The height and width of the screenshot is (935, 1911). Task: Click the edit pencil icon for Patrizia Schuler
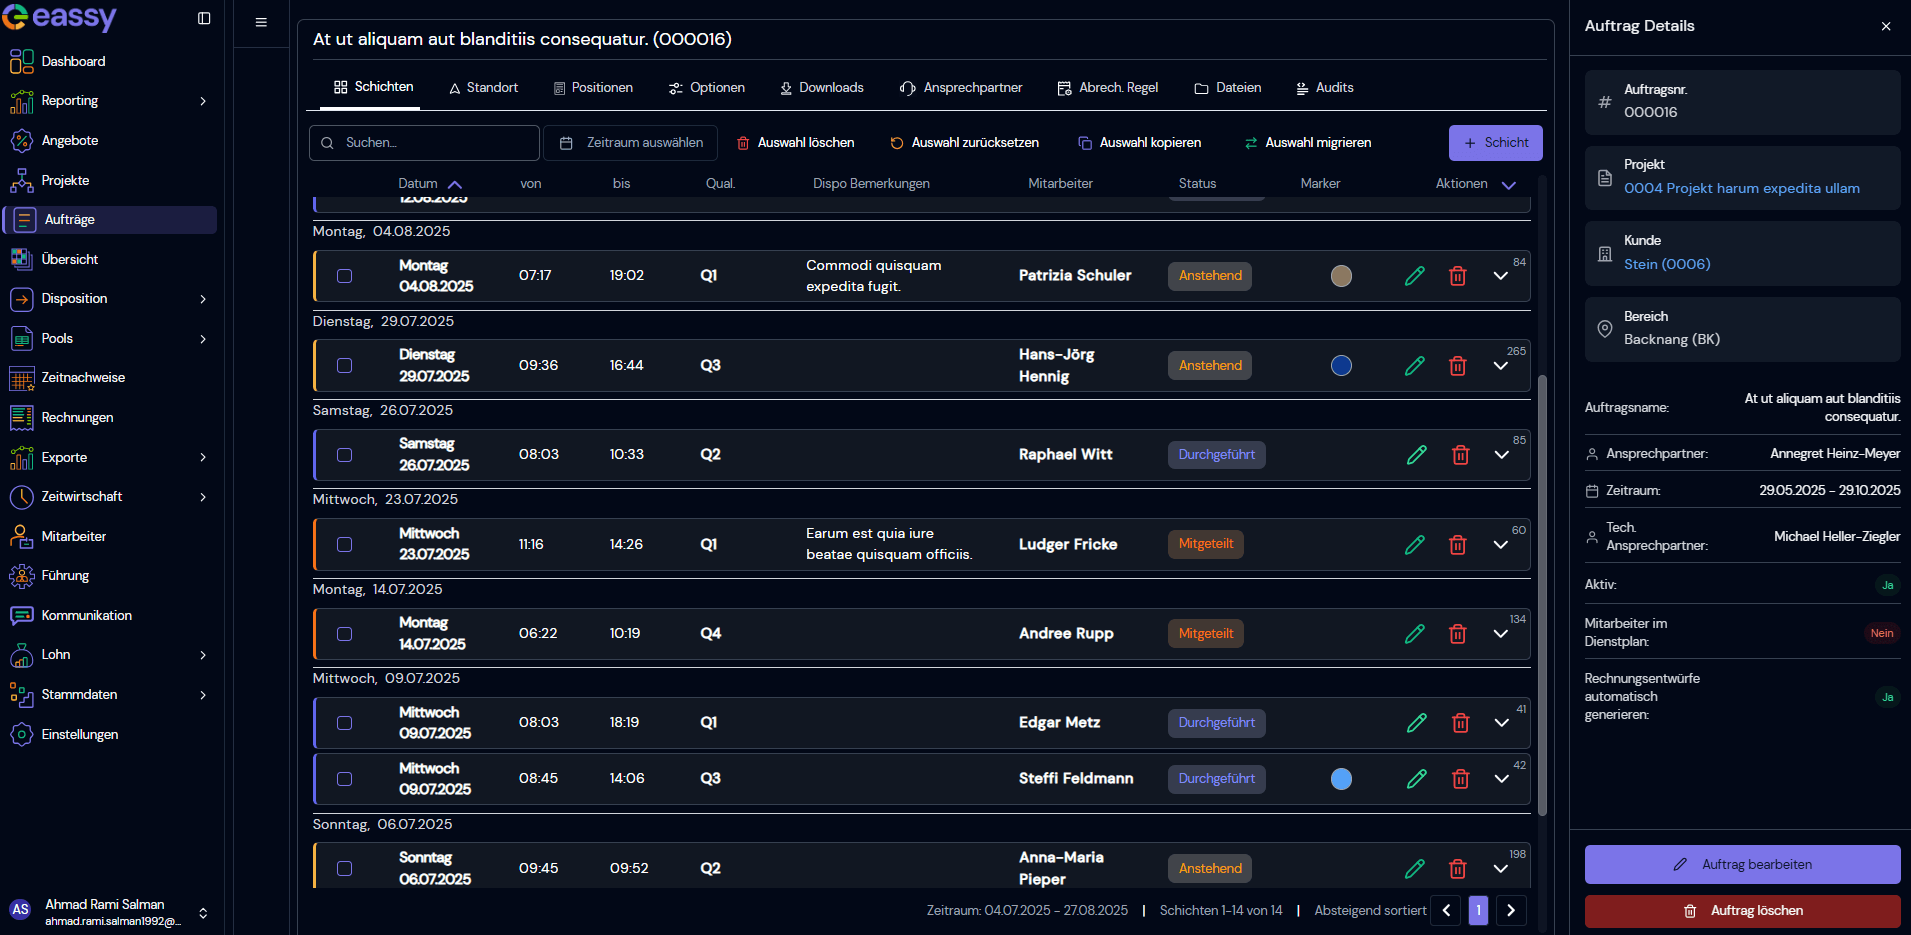(x=1414, y=276)
